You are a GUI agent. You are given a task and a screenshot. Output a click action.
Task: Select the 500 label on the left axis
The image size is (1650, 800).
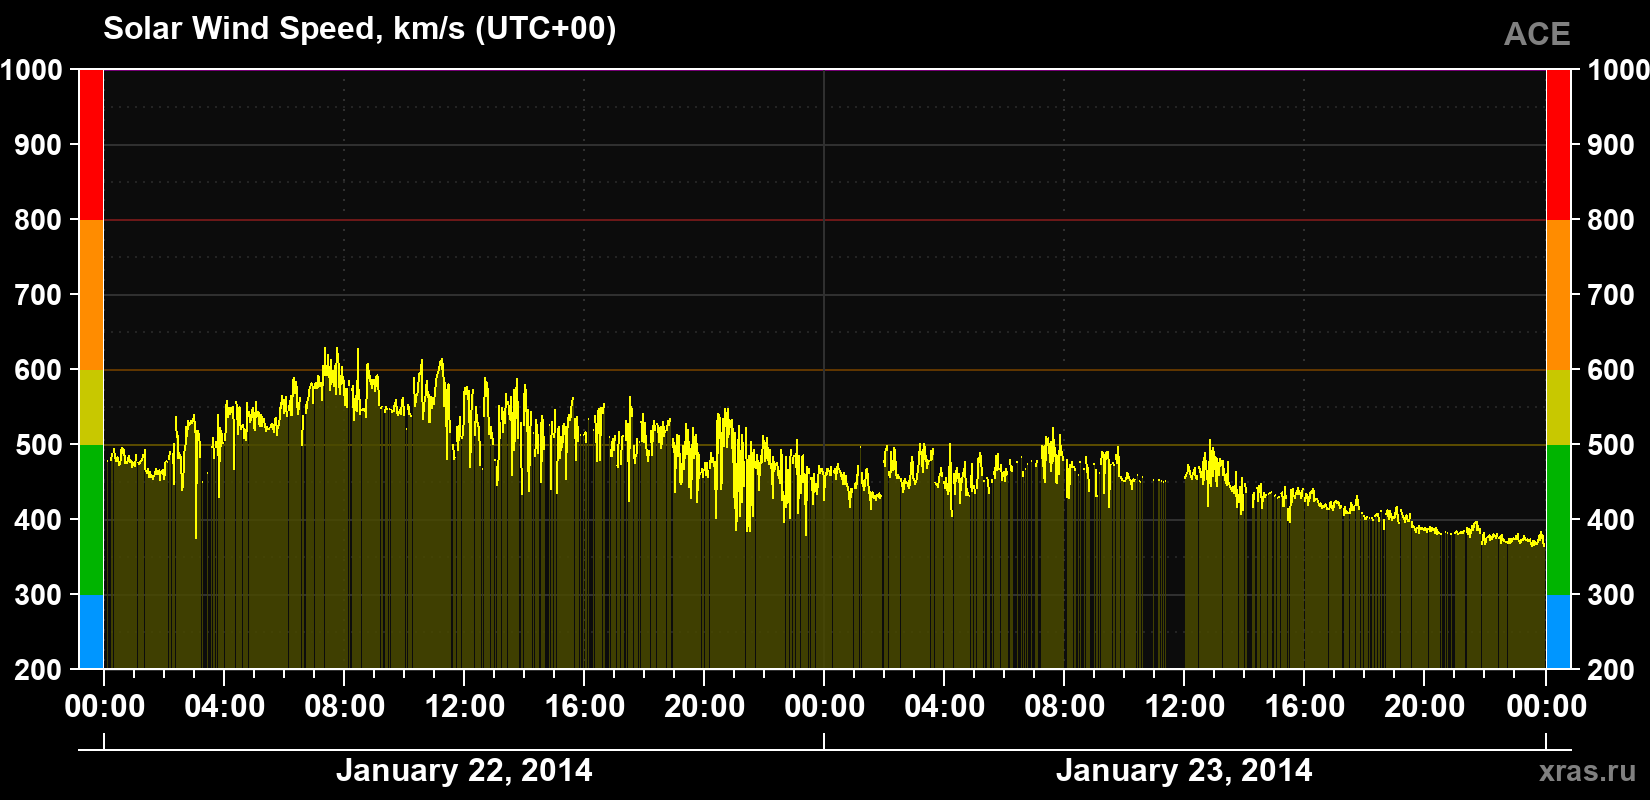(39, 445)
